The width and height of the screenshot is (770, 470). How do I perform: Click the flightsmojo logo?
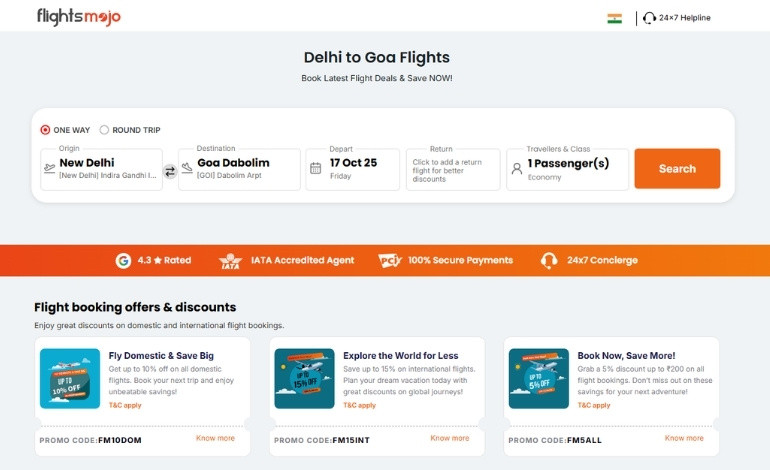(x=78, y=17)
